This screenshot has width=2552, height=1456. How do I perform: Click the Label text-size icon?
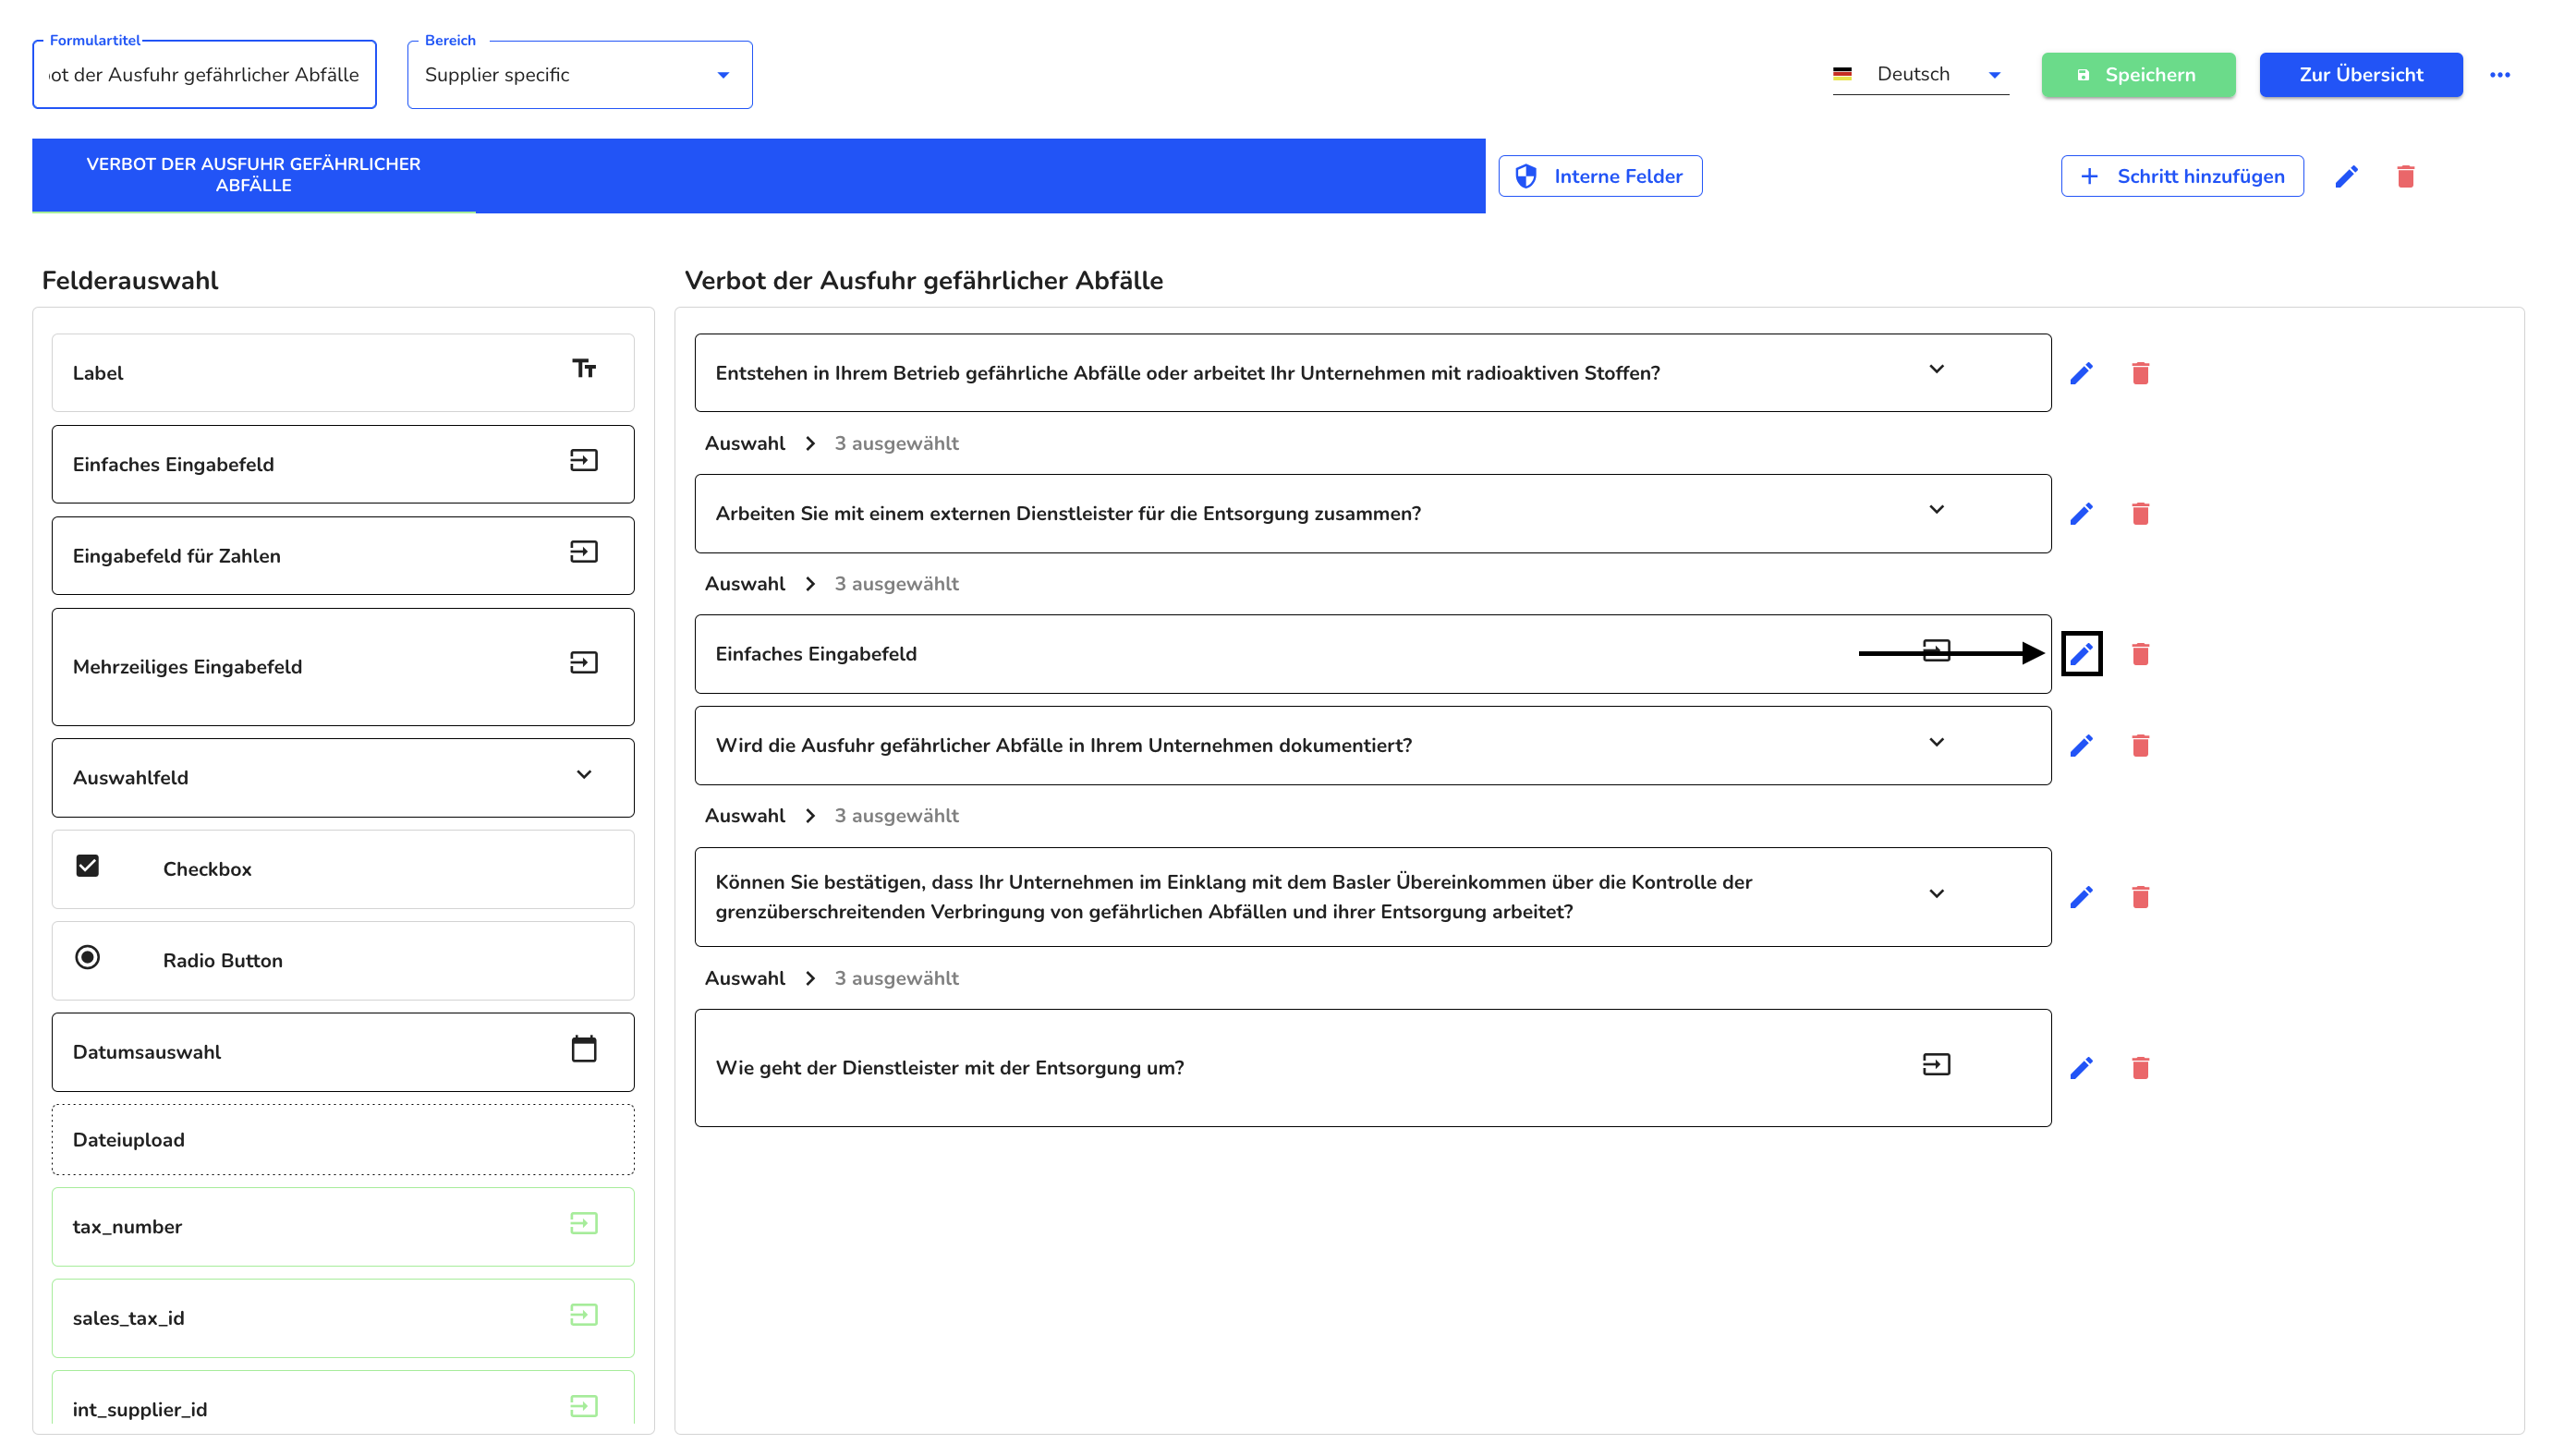(x=584, y=369)
